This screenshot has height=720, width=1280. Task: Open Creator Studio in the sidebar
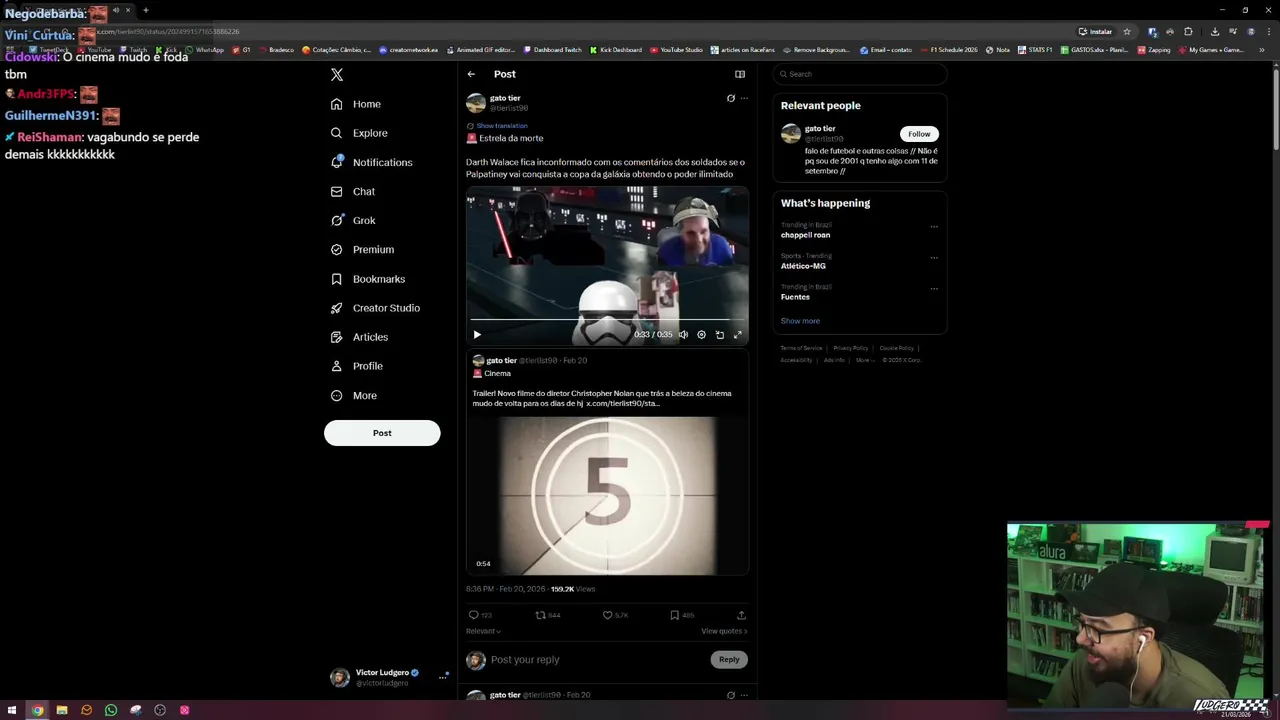(x=375, y=308)
